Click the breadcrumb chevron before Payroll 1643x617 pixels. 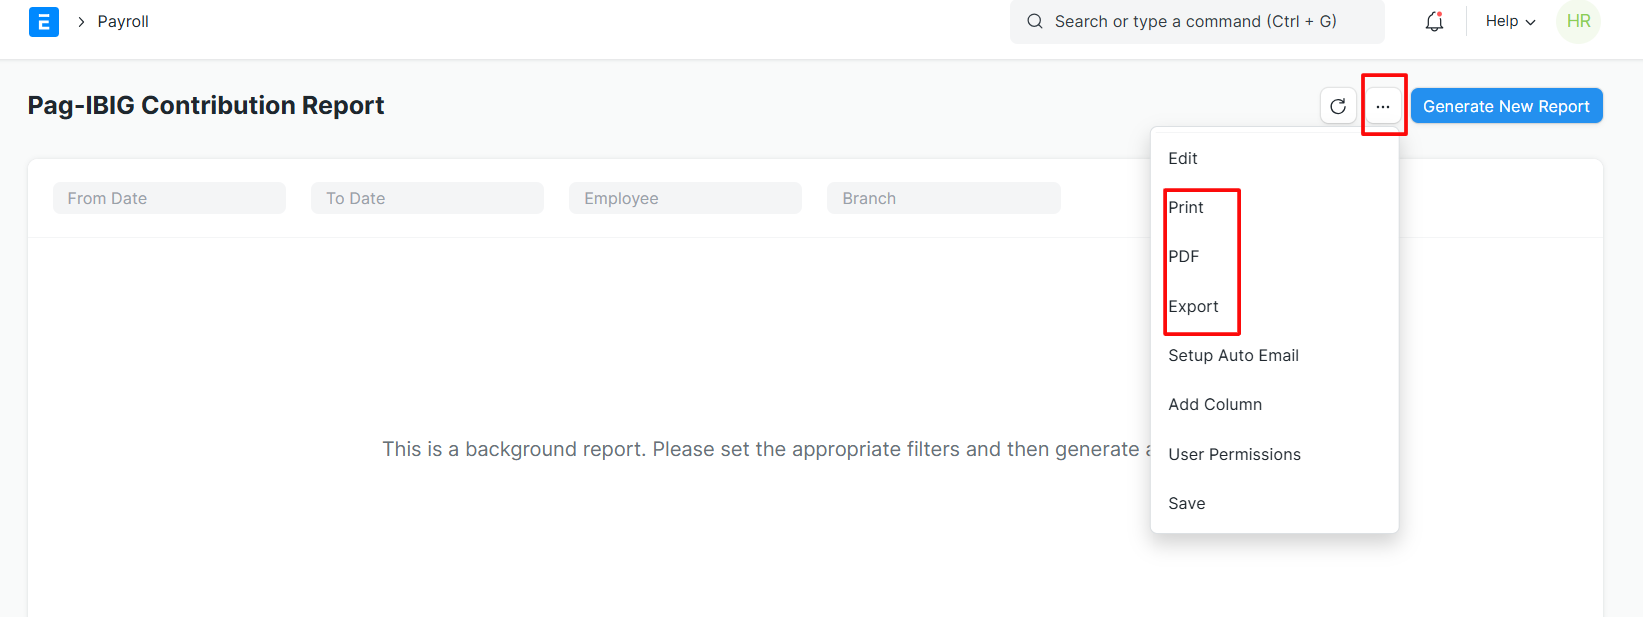[81, 21]
